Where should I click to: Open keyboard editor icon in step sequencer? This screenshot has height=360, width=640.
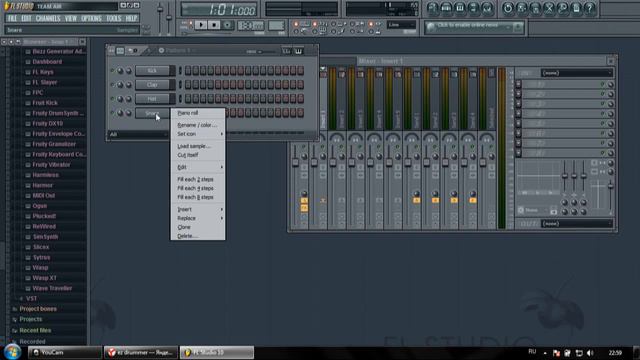(298, 51)
